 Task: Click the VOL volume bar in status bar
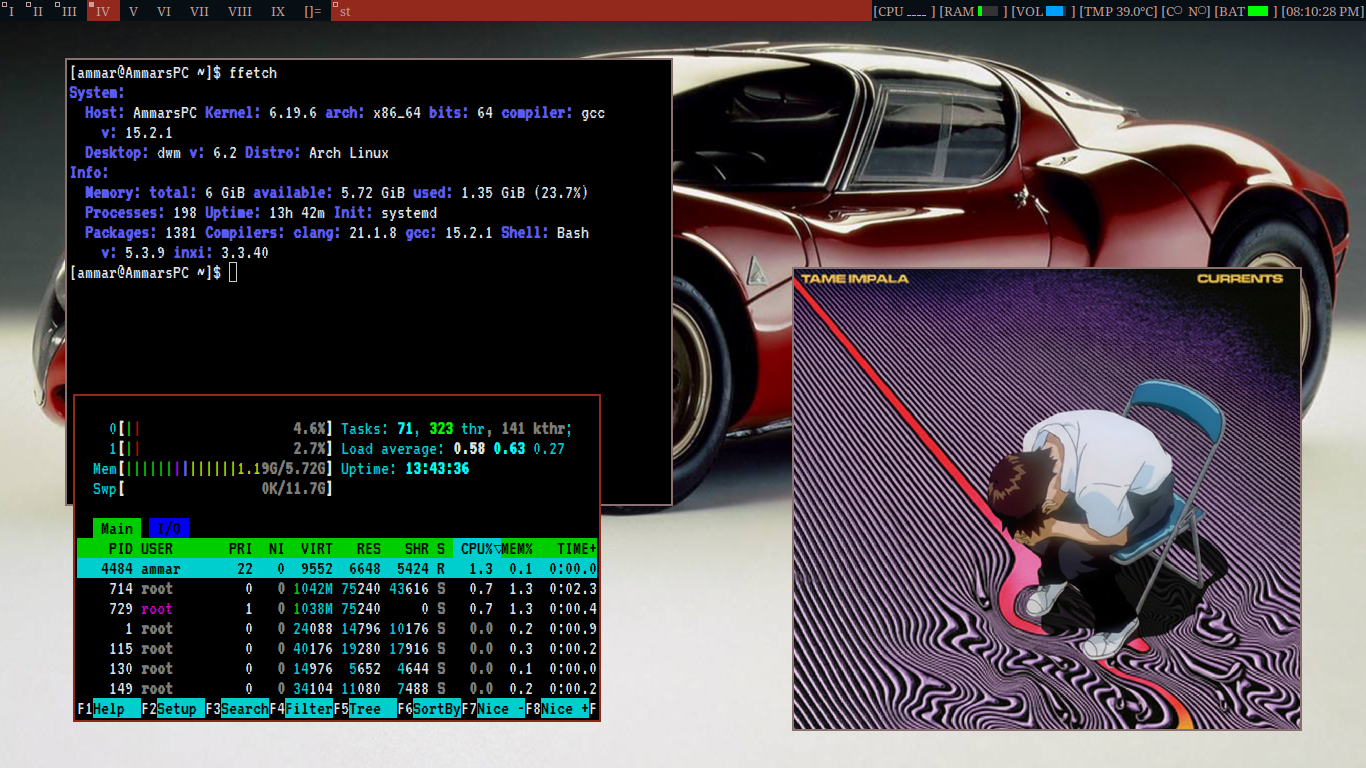[x=1043, y=11]
